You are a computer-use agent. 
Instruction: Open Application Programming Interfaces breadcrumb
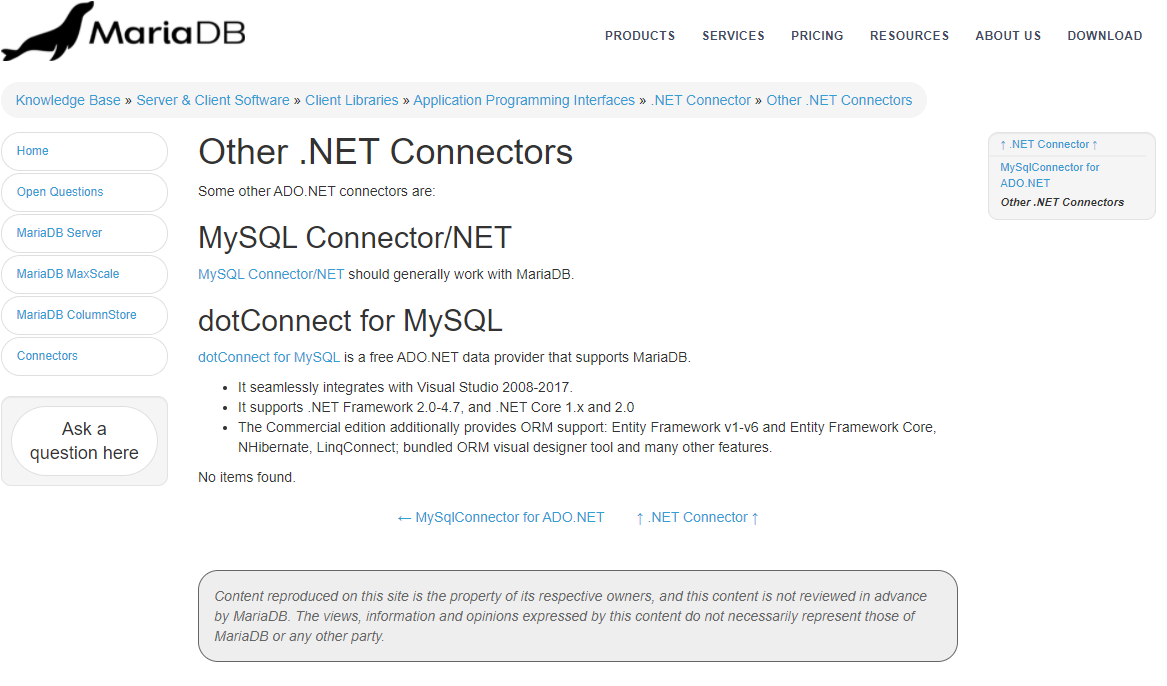[524, 100]
